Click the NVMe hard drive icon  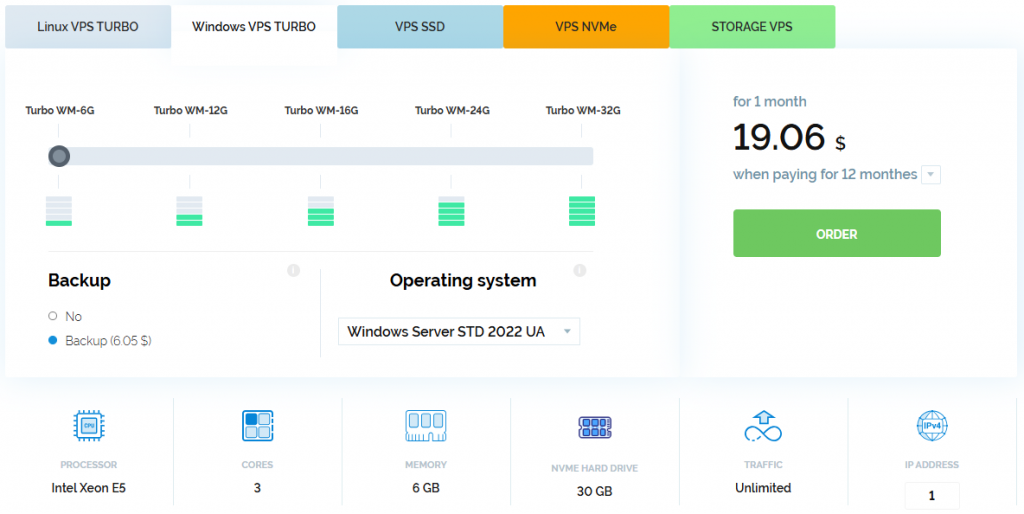[x=594, y=427]
